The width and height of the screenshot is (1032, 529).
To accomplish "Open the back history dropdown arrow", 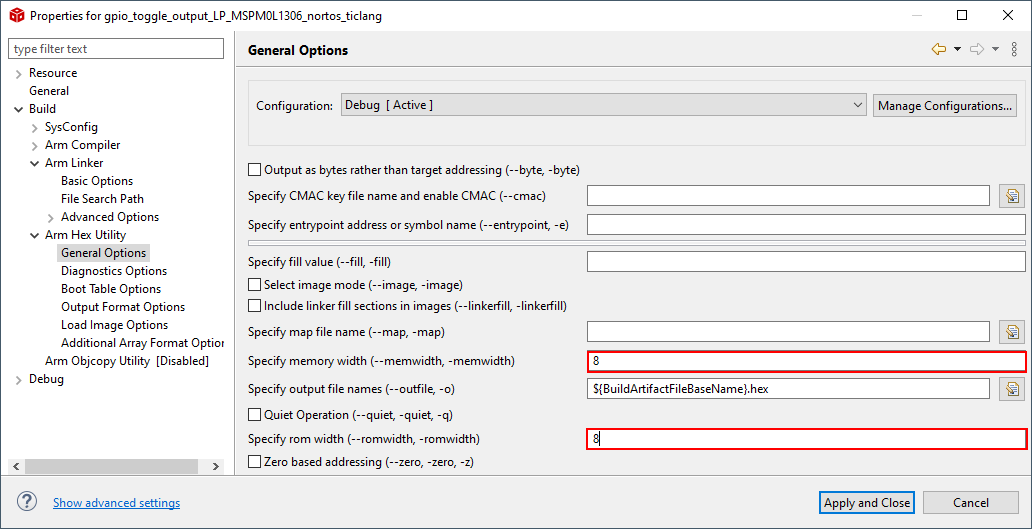I will click(x=957, y=49).
